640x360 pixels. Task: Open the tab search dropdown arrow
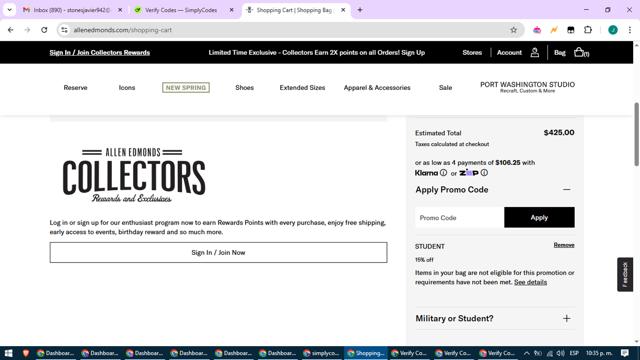(x=9, y=10)
